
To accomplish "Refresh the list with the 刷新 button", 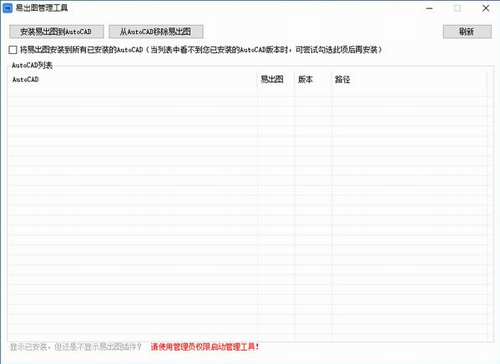I will coord(467,32).
